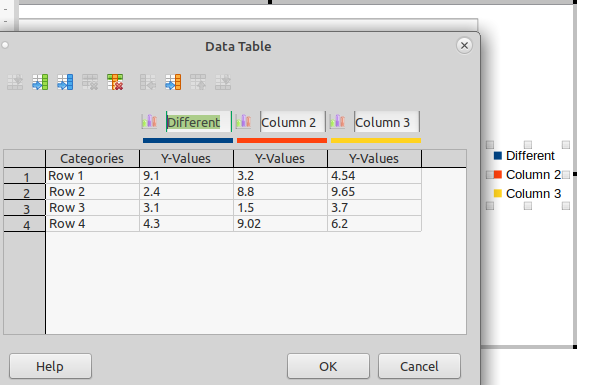The width and height of the screenshot is (611, 385).
Task: Select row header number 2
Action: [25, 192]
